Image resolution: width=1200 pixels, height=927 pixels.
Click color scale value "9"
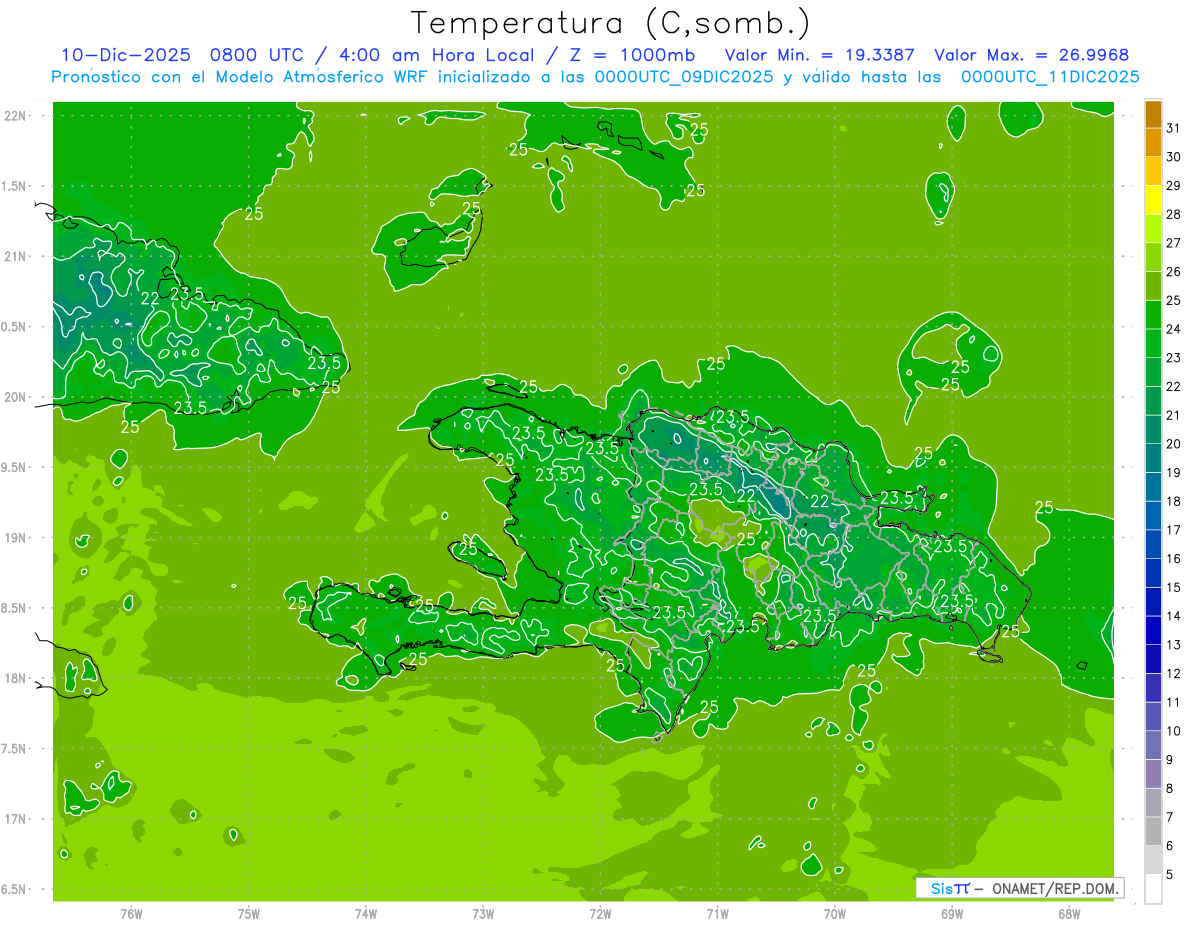[1170, 760]
